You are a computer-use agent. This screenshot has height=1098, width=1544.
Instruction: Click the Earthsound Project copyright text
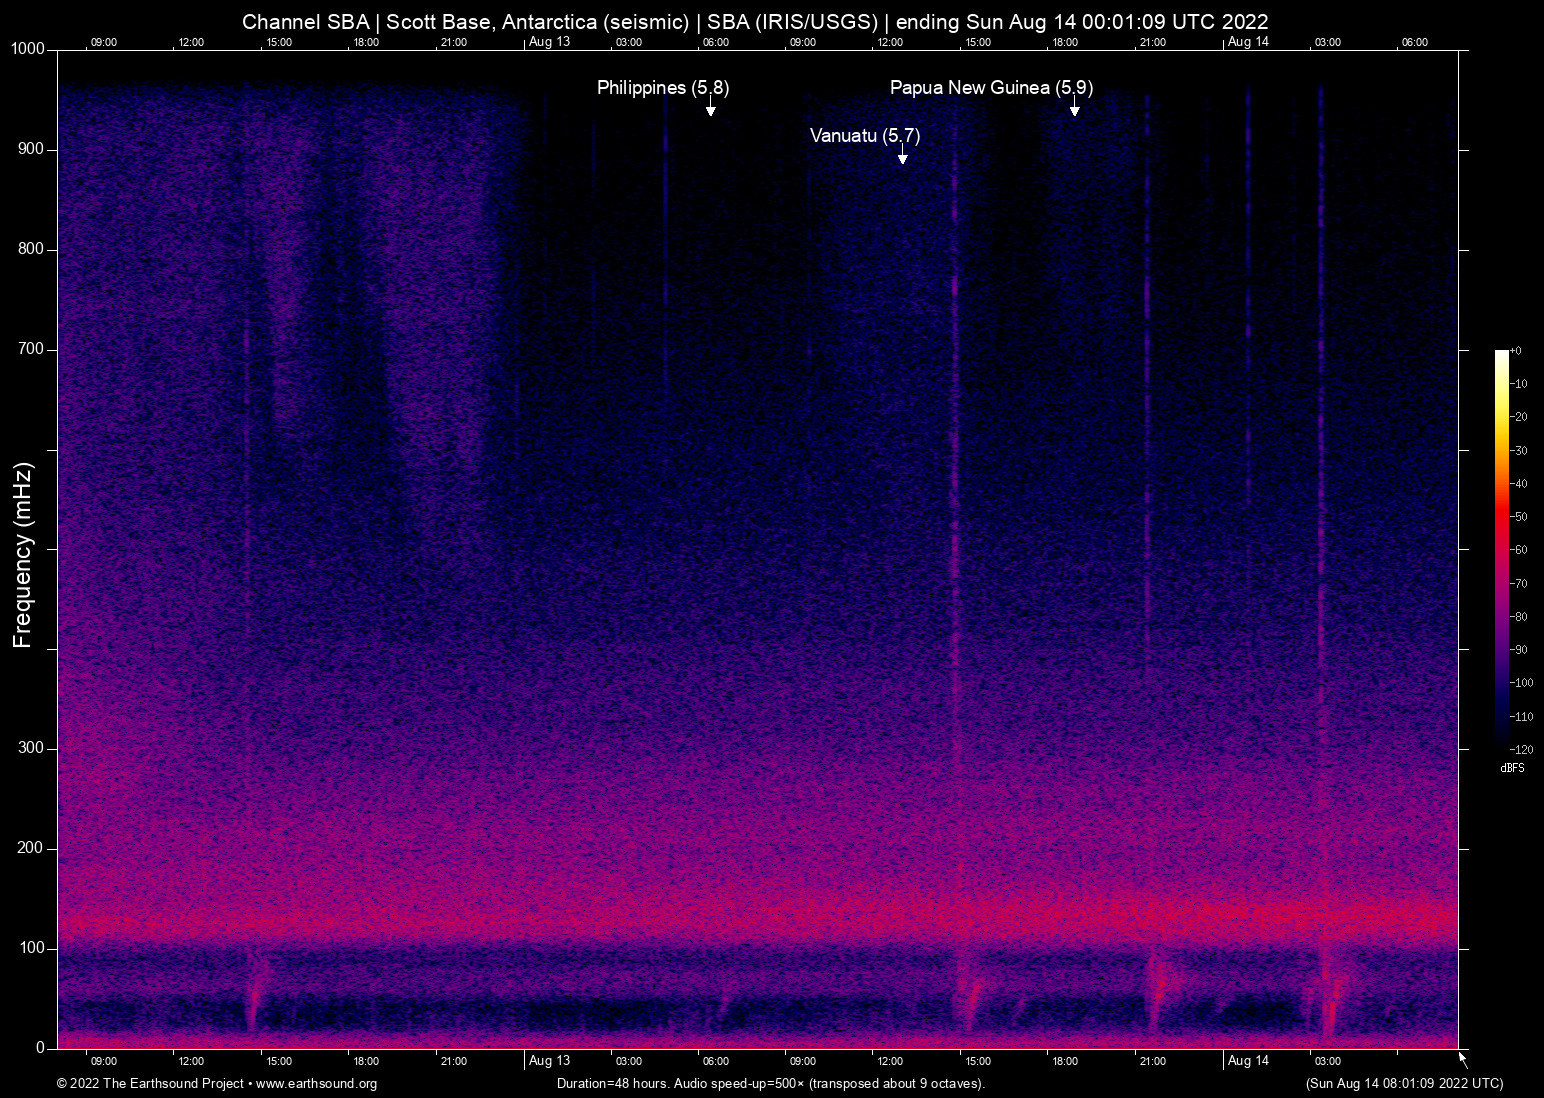150,1084
